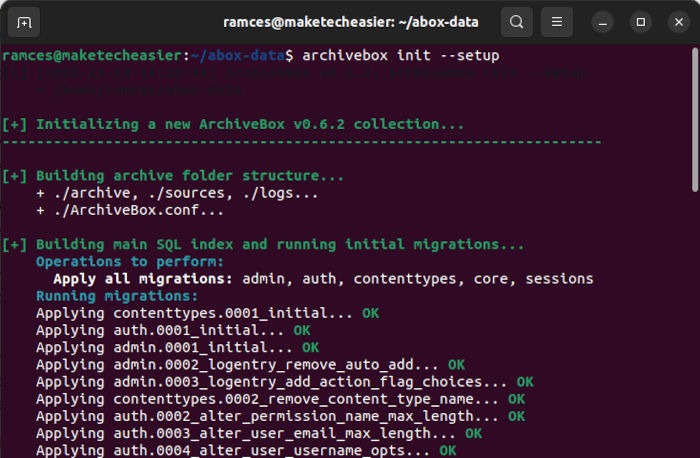The image size is (700, 458).
Task: Click the './archive, ./sources, ./logs...' line
Action: [x=178, y=193]
